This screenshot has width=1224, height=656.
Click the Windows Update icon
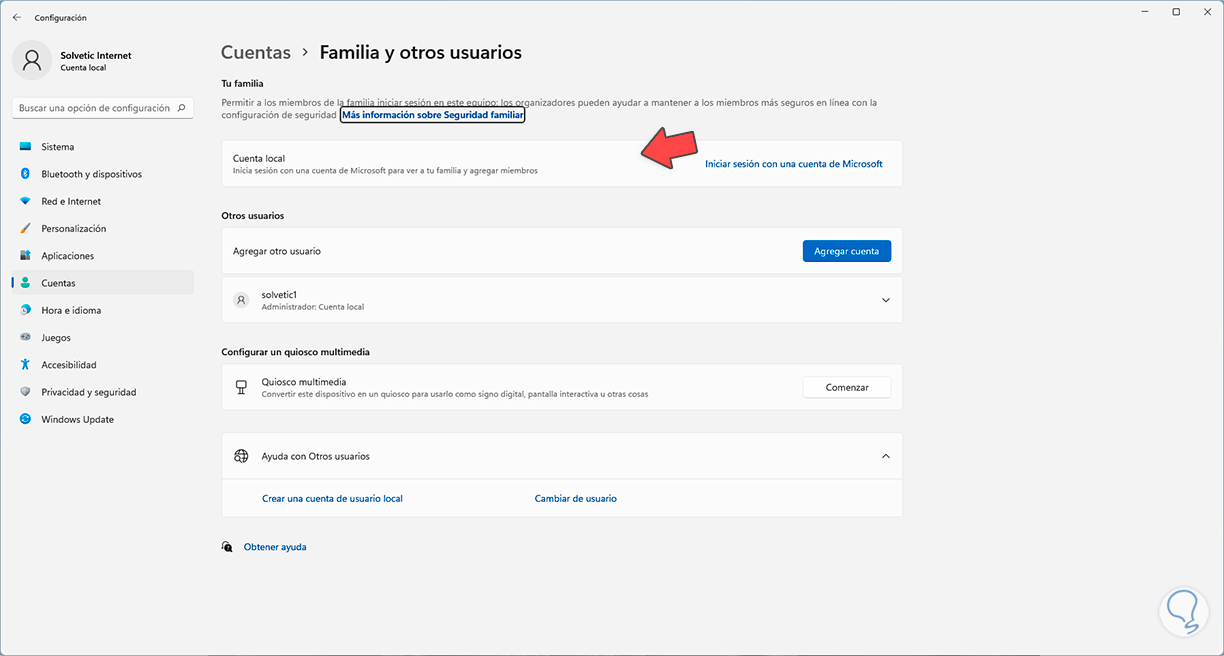[x=26, y=420]
